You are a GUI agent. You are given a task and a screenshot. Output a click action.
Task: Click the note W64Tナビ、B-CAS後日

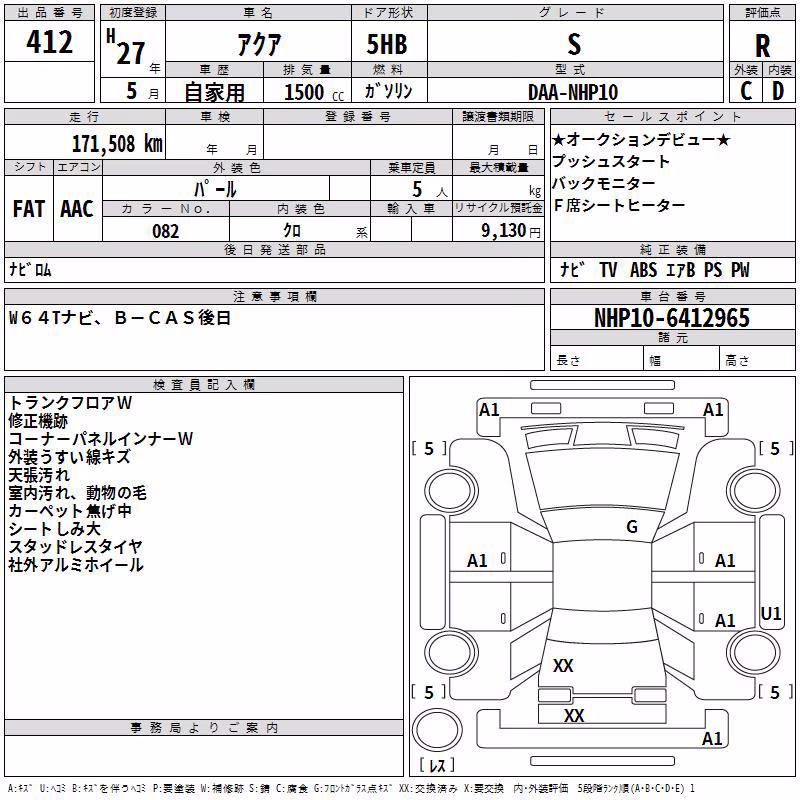click(120, 318)
